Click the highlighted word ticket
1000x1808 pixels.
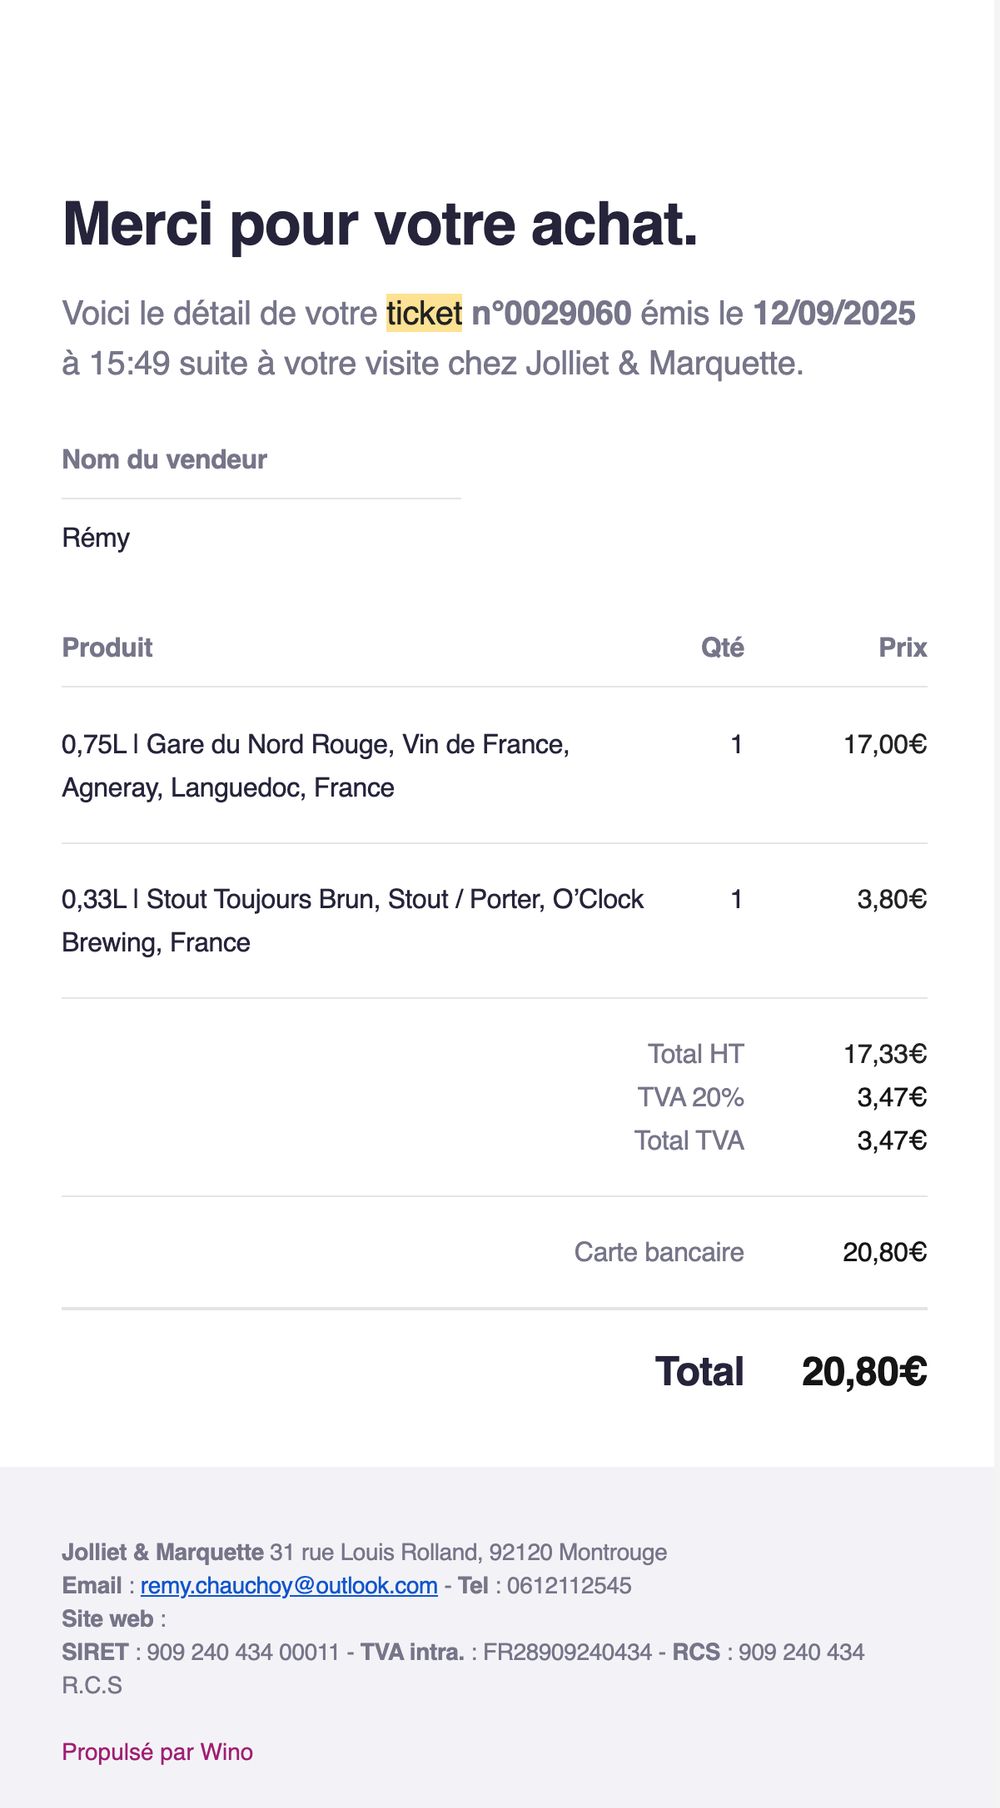coord(424,313)
